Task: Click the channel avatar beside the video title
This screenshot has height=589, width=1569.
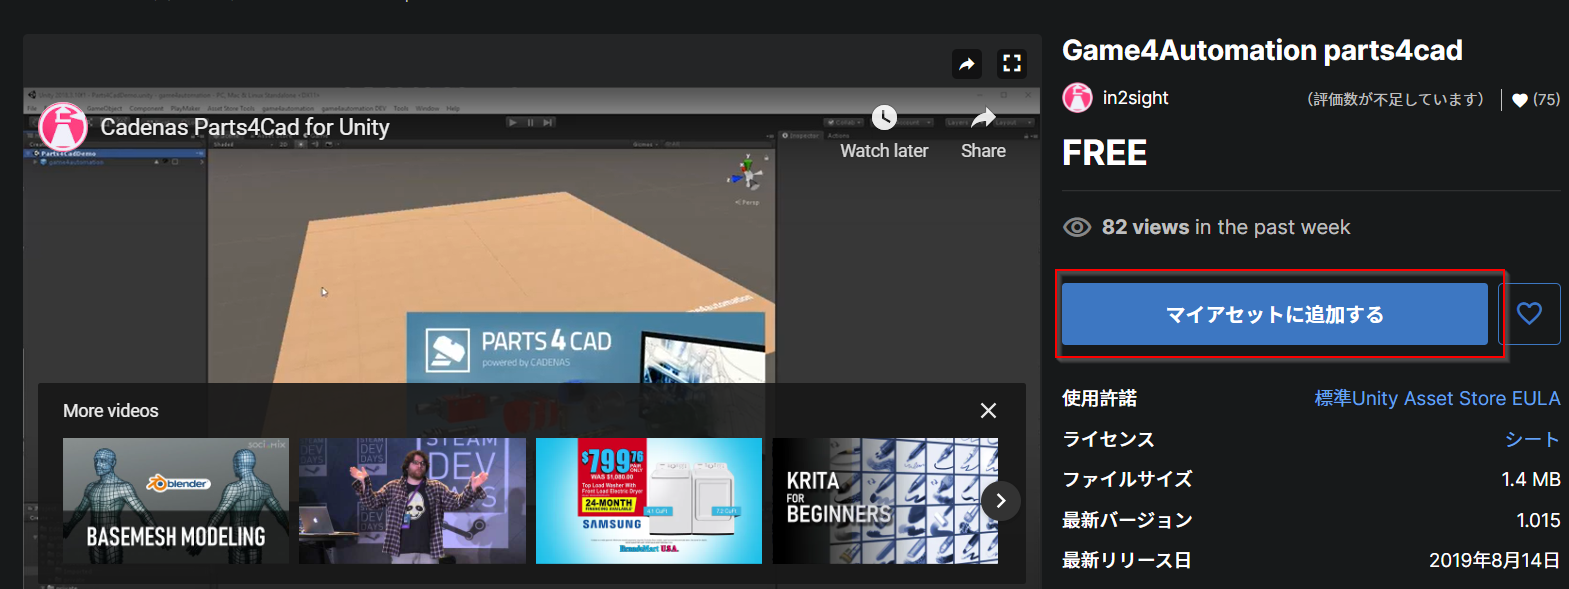Action: point(62,127)
